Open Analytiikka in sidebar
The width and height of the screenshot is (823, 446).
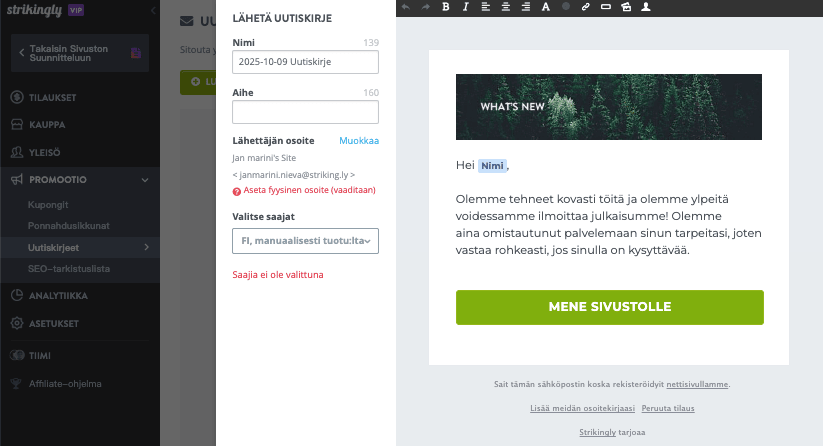pyautogui.click(x=58, y=296)
